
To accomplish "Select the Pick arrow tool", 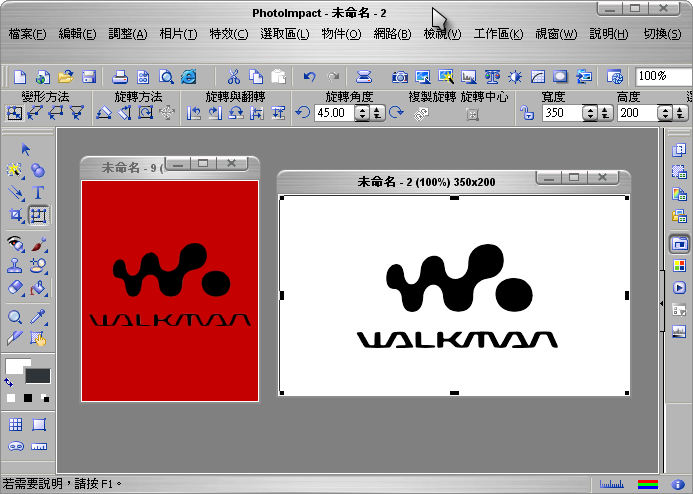I will (x=26, y=149).
